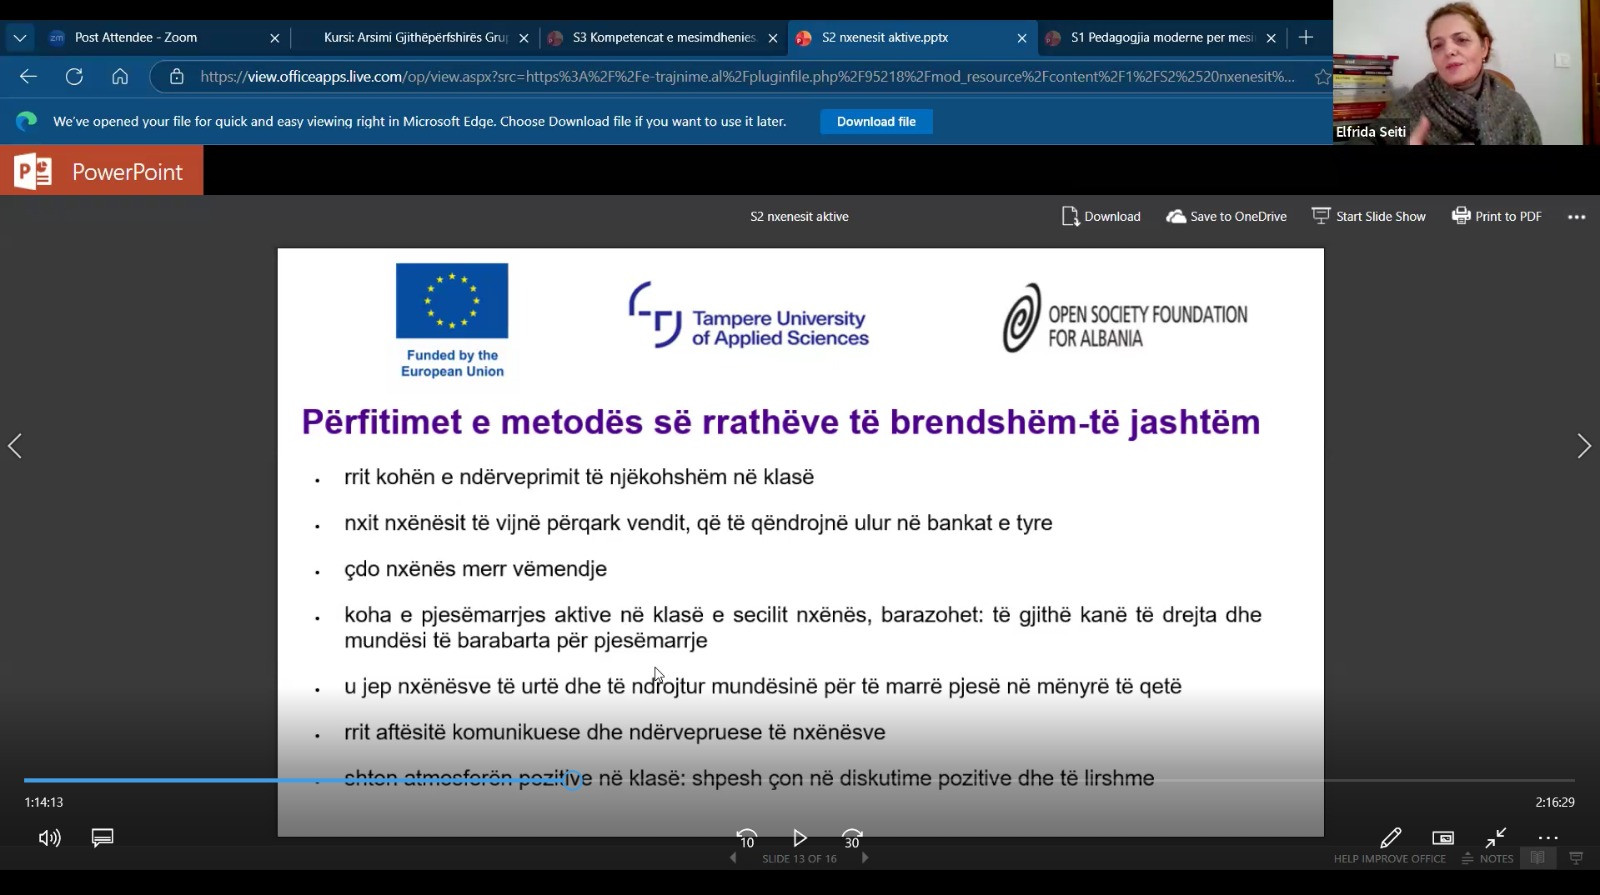
Task: Close the S3 Kompetencat tab
Action: point(773,38)
